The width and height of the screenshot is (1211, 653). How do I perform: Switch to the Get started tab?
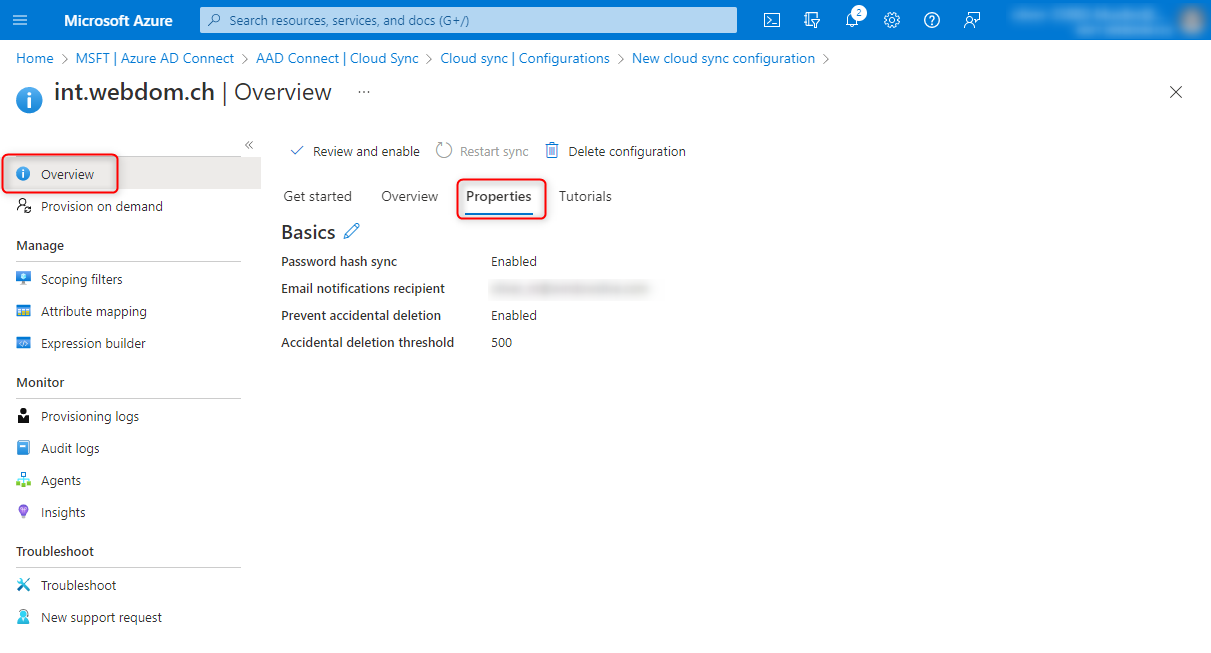click(x=318, y=196)
